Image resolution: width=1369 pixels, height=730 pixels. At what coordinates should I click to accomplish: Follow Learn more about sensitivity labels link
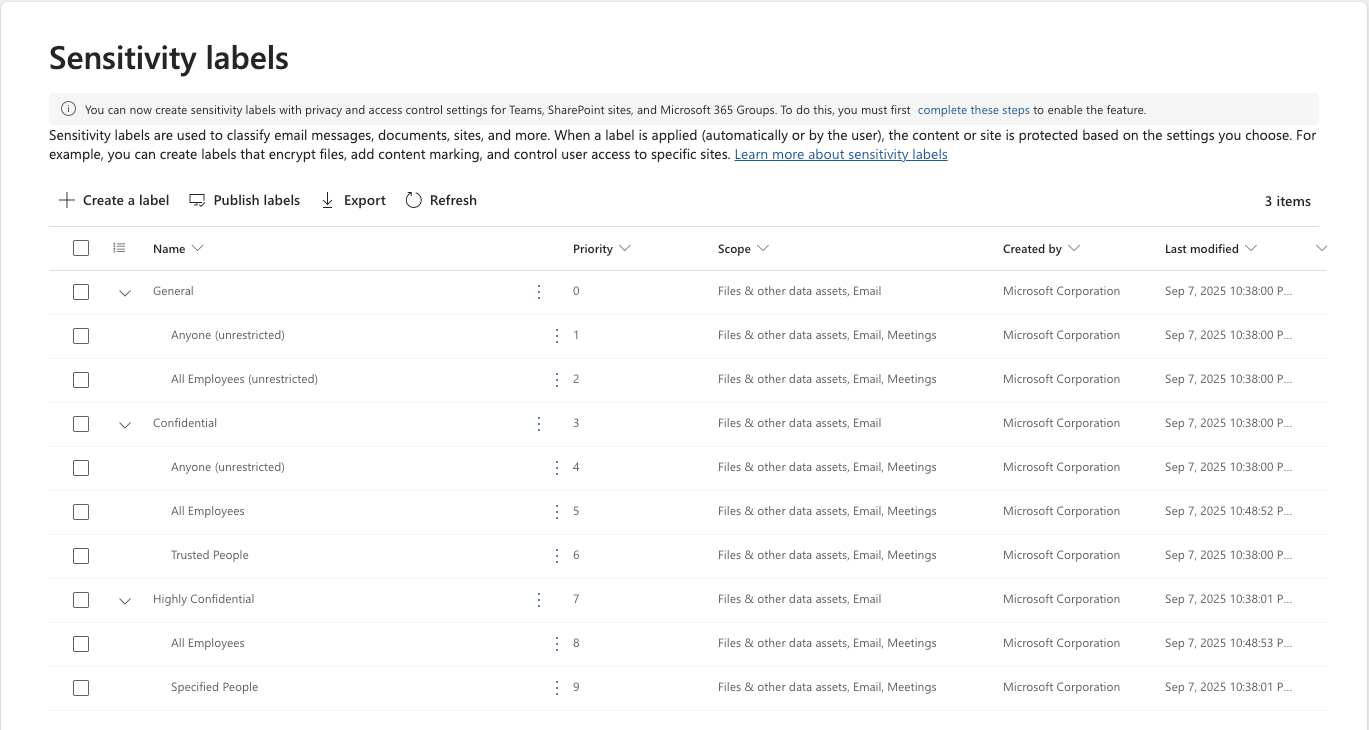[x=840, y=155]
